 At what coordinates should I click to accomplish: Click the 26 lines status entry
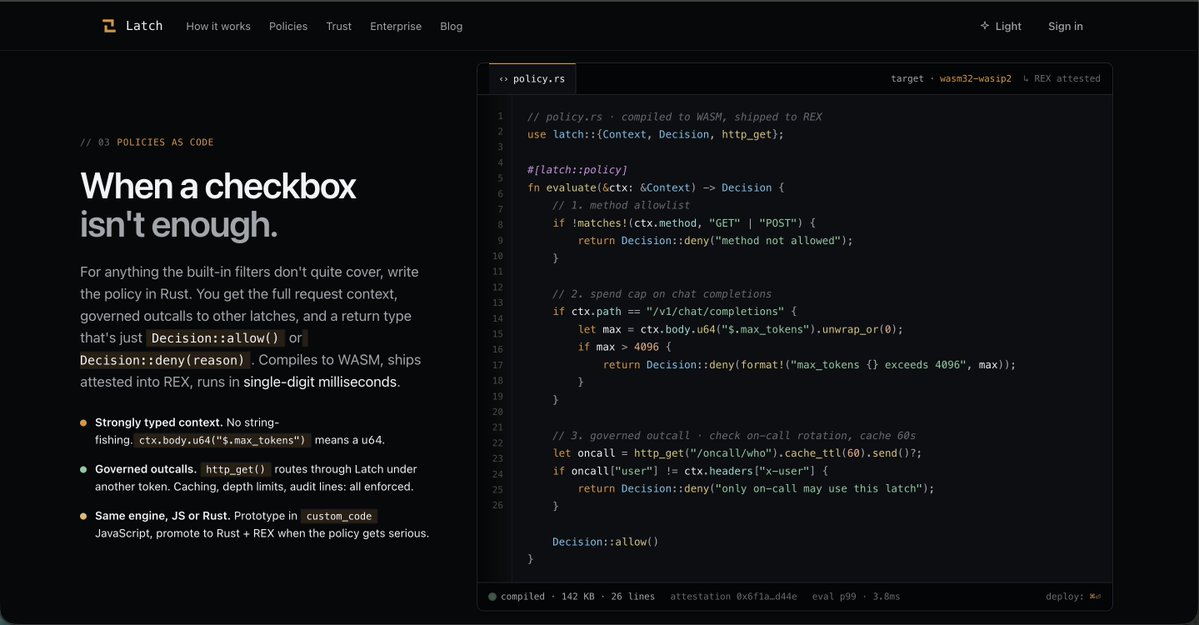632,597
